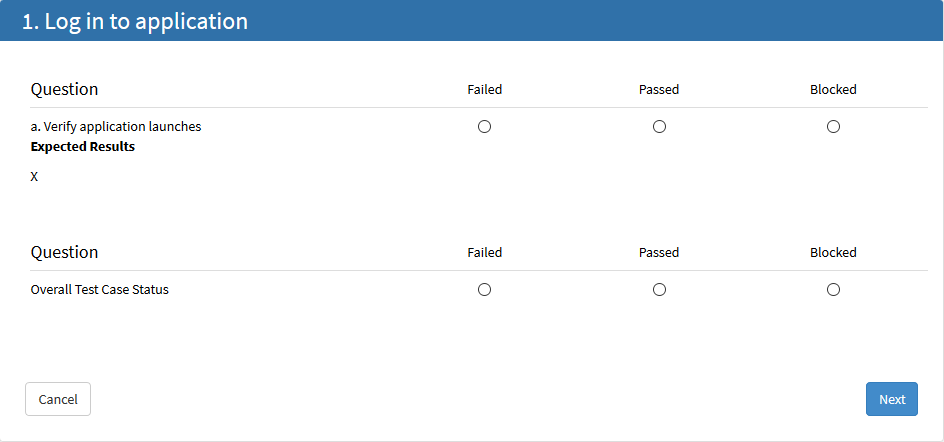The height and width of the screenshot is (442, 944).
Task: Mark 'Verify application launches' as Passed
Action: pyautogui.click(x=659, y=127)
